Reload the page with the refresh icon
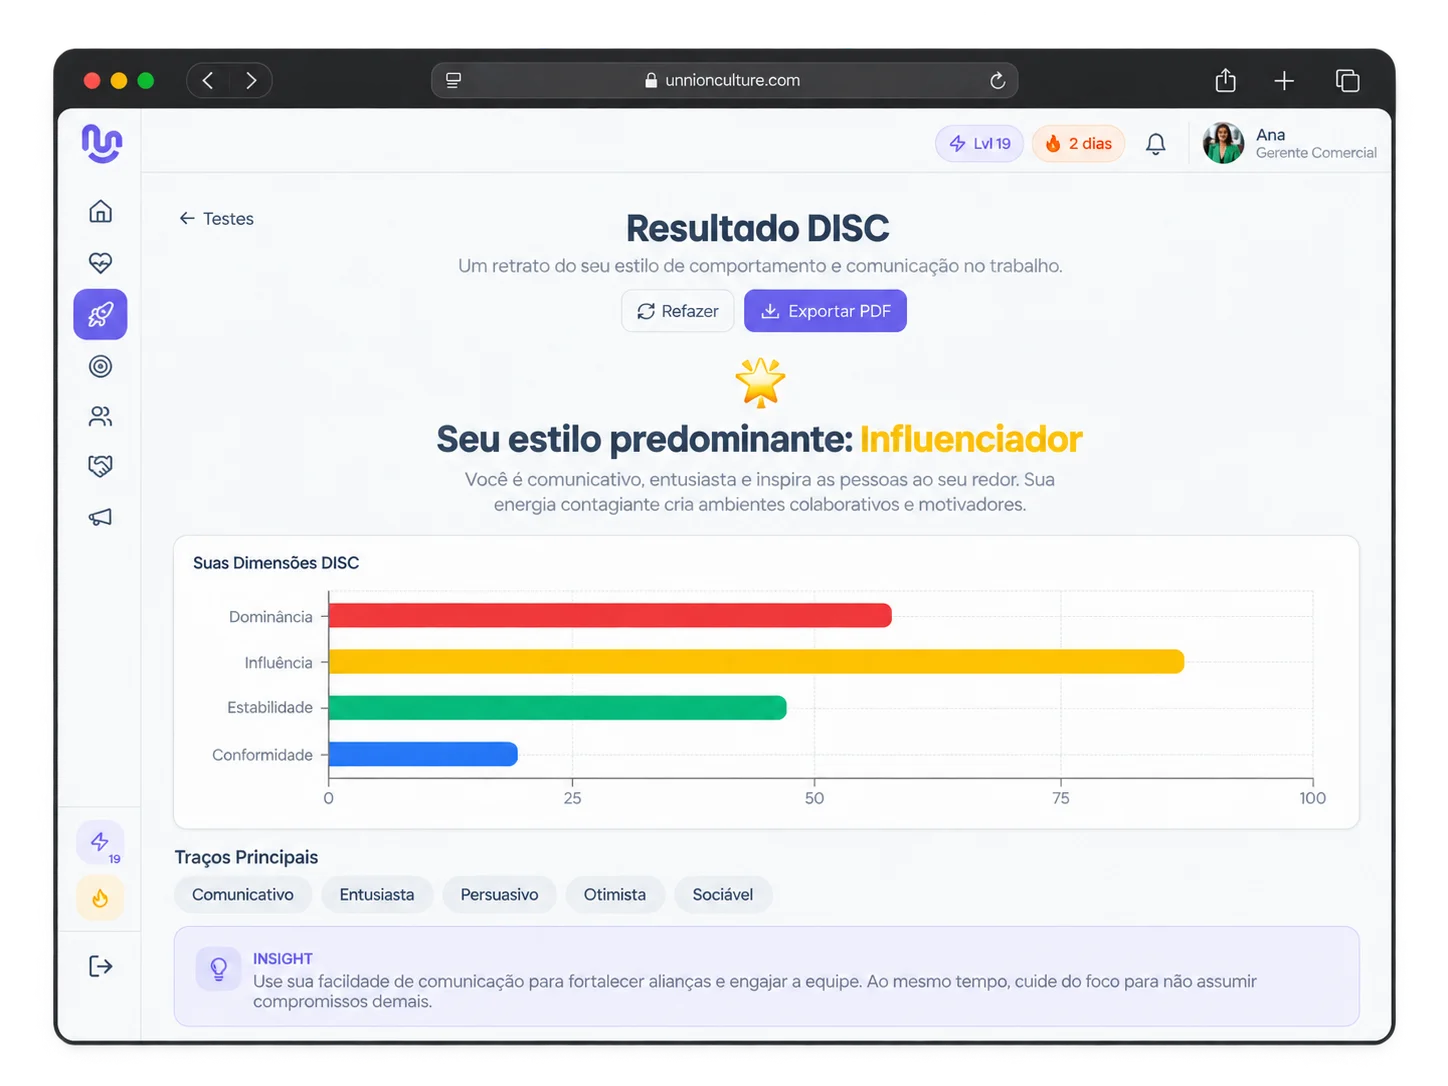1448x1086 pixels. click(997, 80)
